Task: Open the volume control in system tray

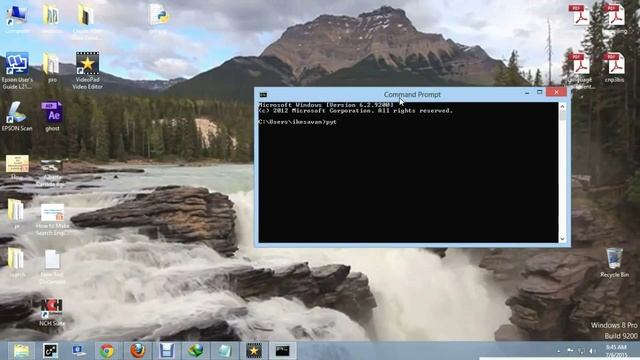Action: point(591,351)
